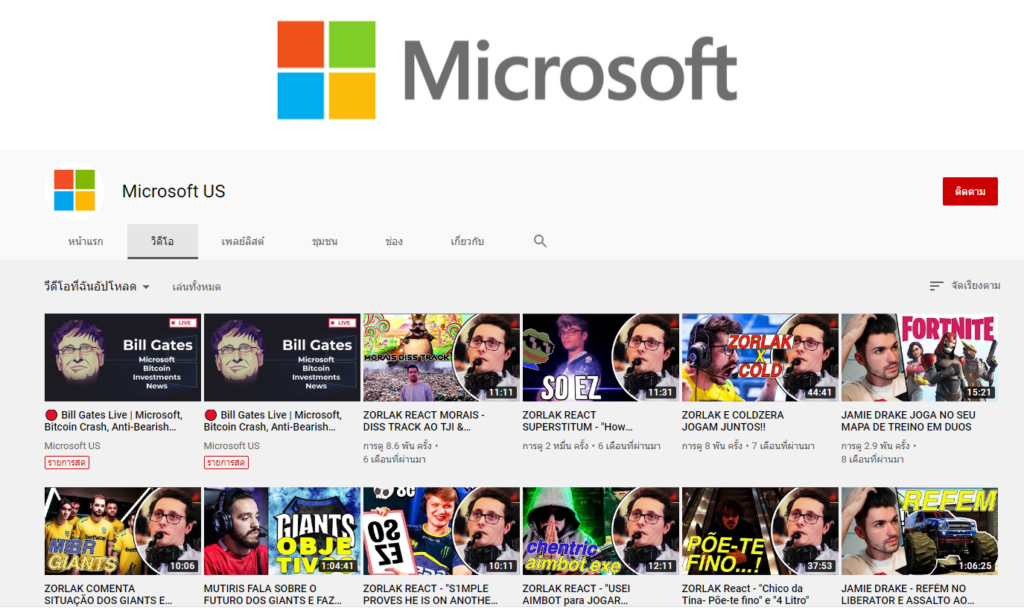
Task: Click the large Microsoft banner logo
Action: (507, 70)
